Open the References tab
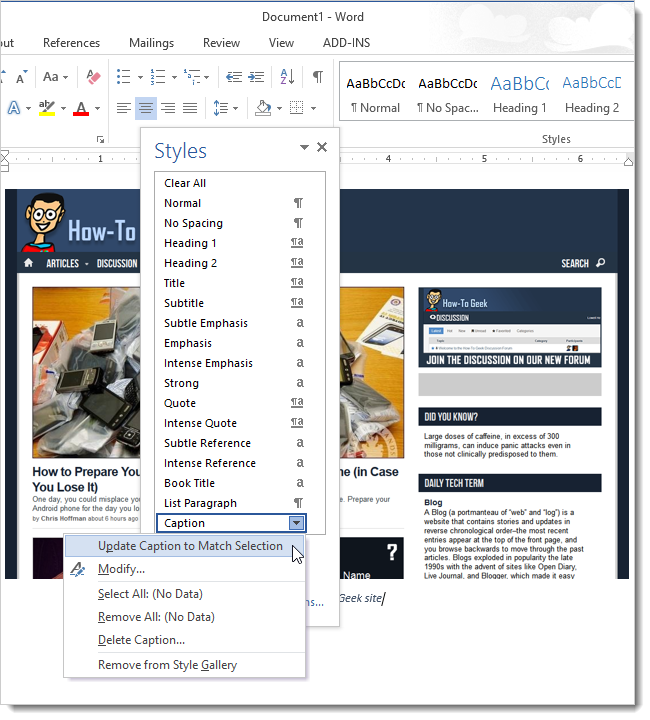Viewport: 650px width, 720px height. point(72,43)
